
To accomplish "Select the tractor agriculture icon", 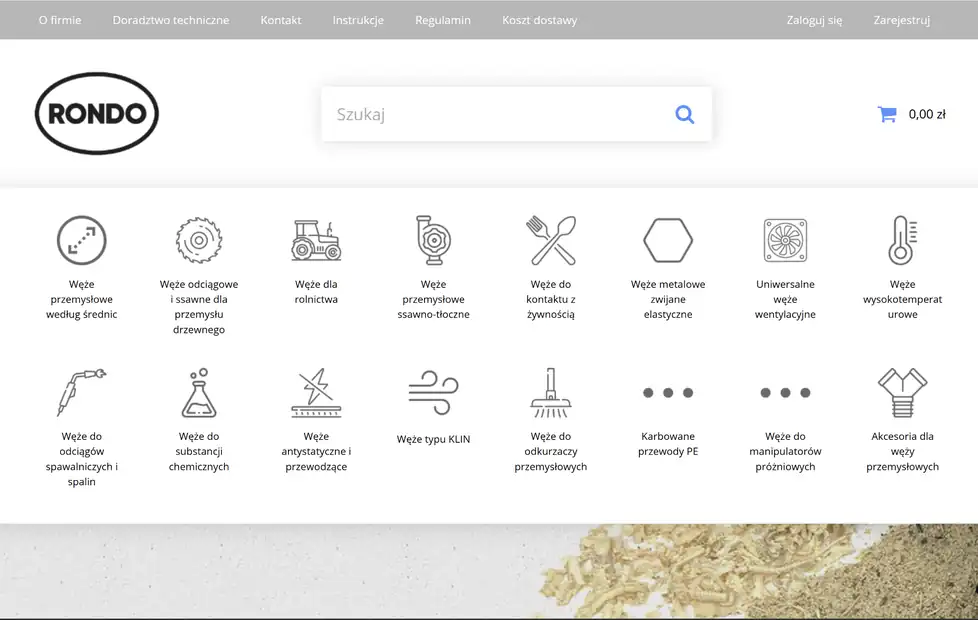I will [316, 240].
